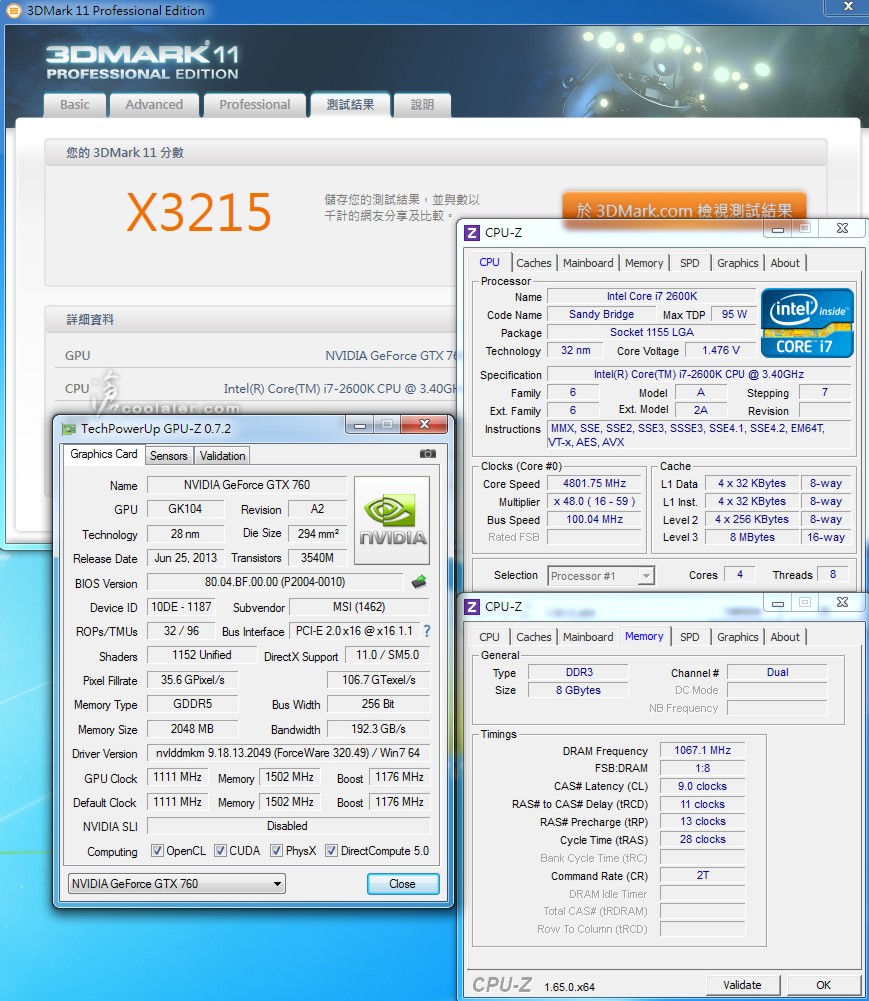869x1001 pixels.
Task: Select the Professional tab in 3DMark
Action: coord(255,105)
